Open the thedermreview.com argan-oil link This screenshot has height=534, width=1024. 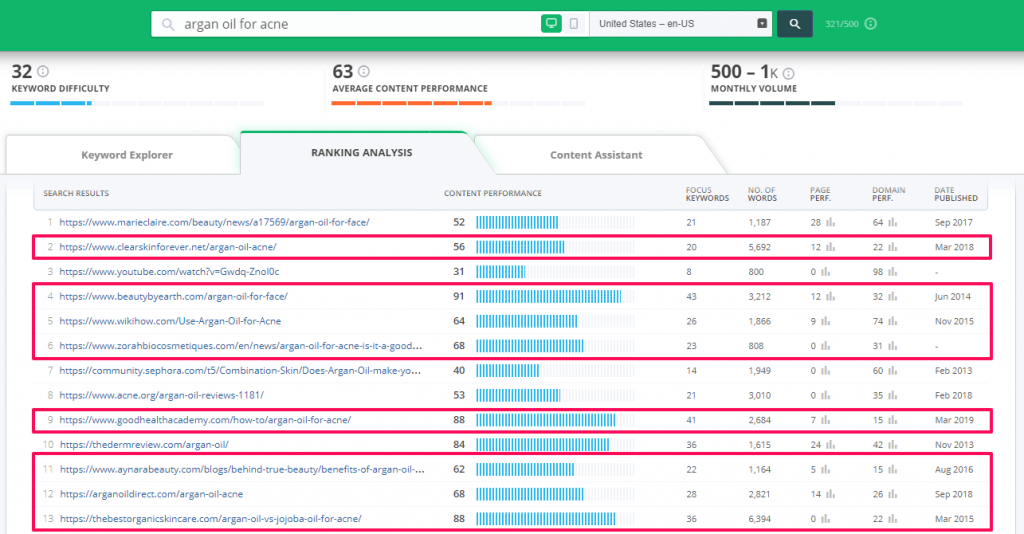click(x=144, y=445)
